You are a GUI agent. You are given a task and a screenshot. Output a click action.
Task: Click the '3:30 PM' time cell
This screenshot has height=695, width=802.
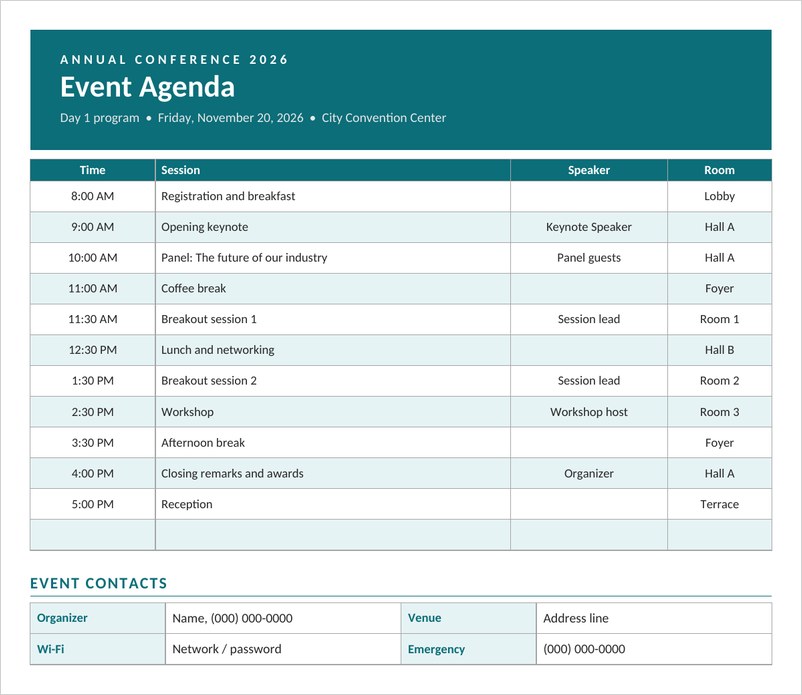(x=93, y=442)
